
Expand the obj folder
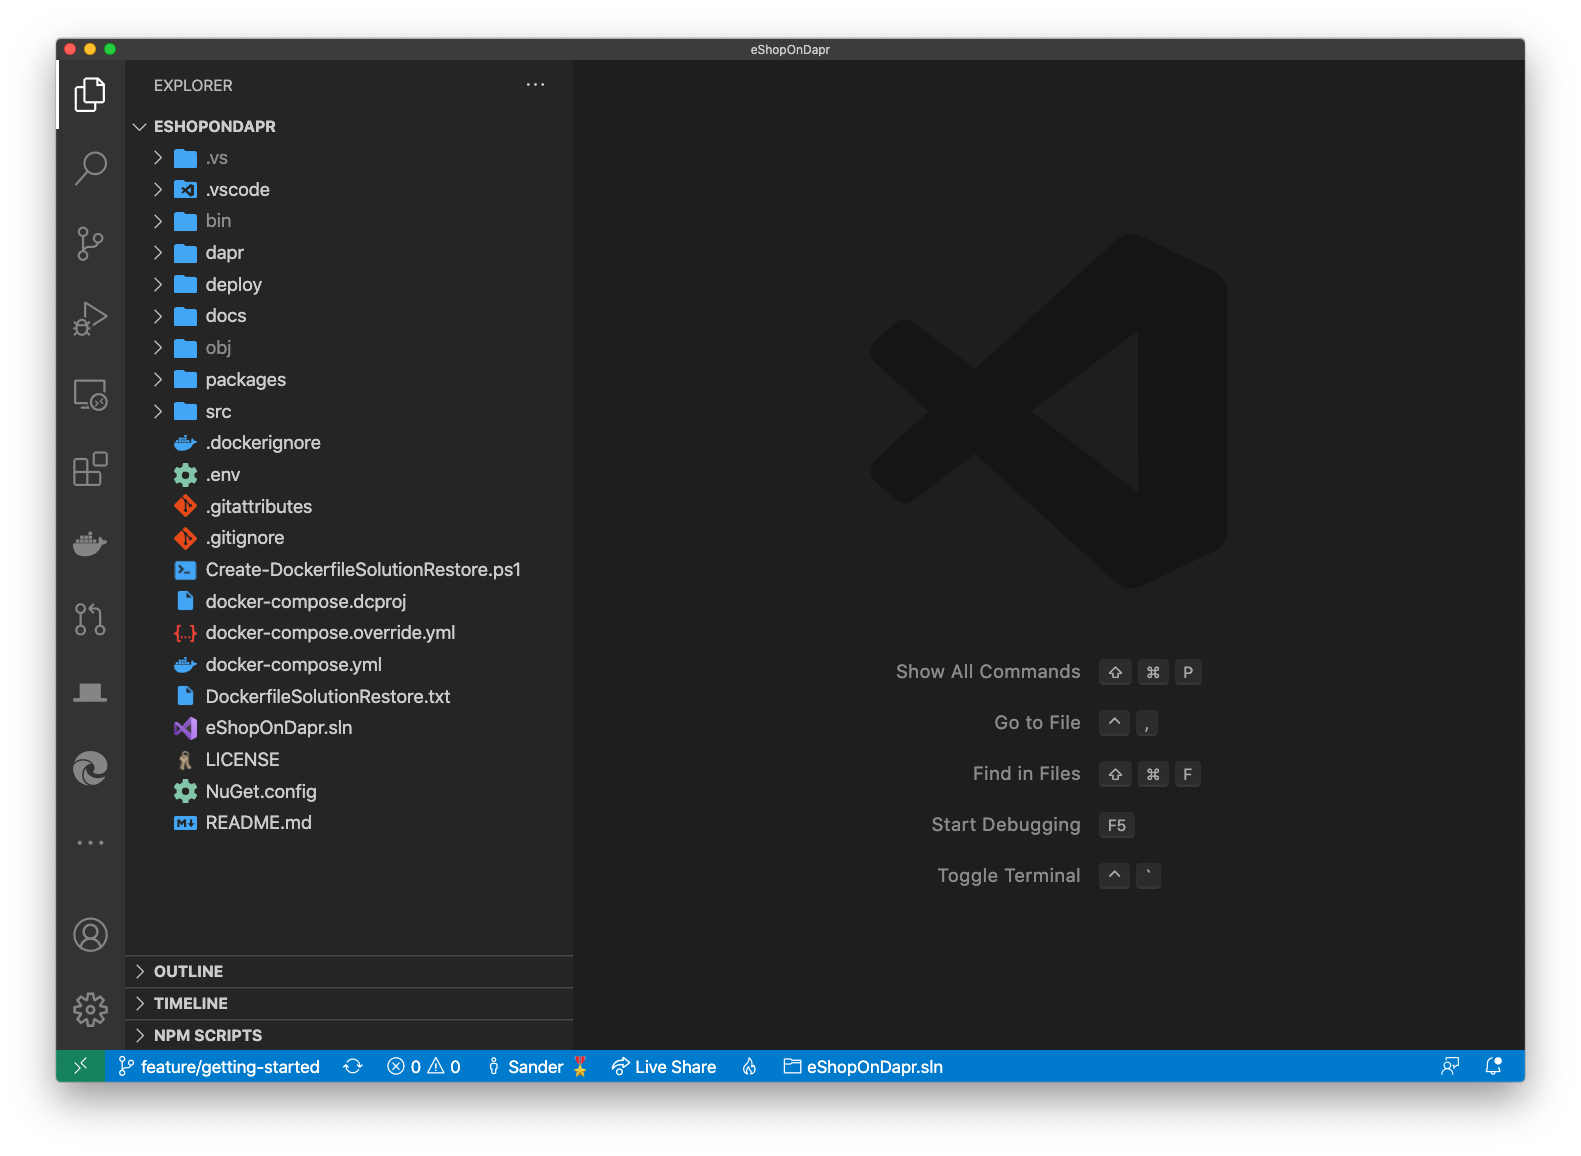click(x=349, y=348)
